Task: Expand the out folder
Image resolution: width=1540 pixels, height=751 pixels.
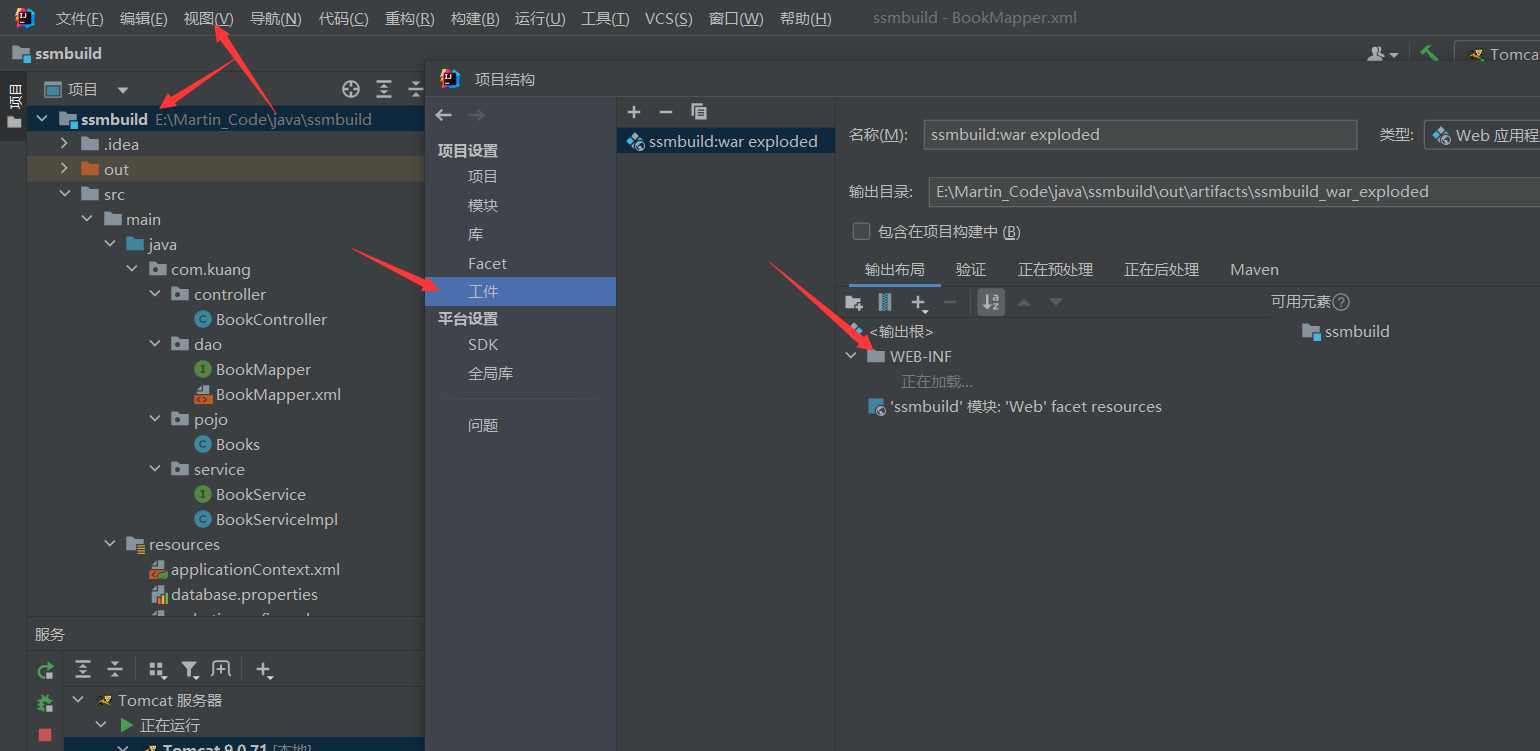Action: [x=64, y=169]
